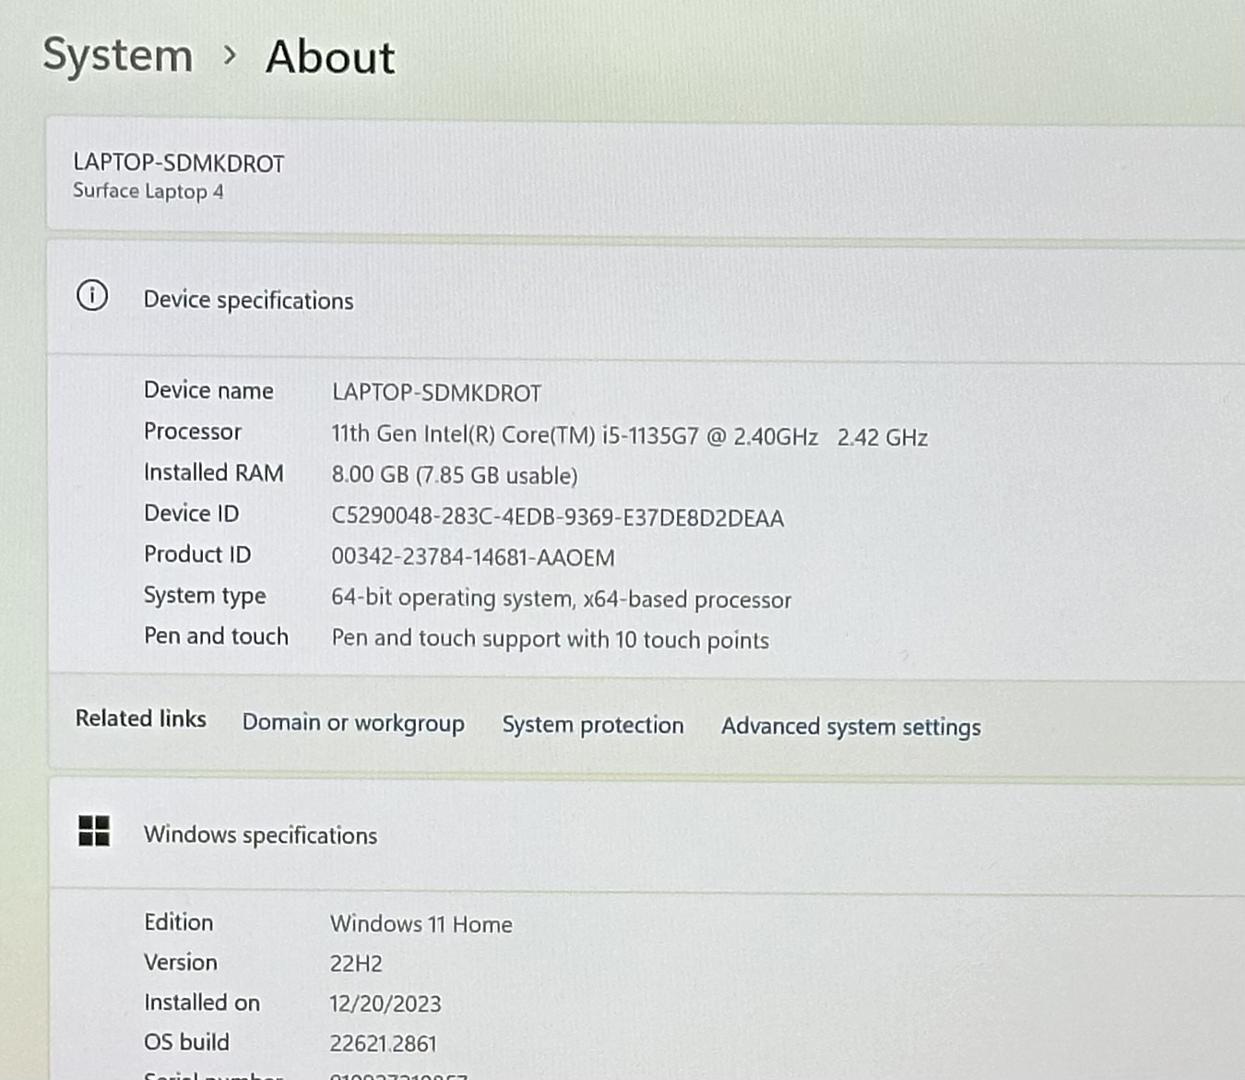Click the Windows logo icon

(94, 830)
